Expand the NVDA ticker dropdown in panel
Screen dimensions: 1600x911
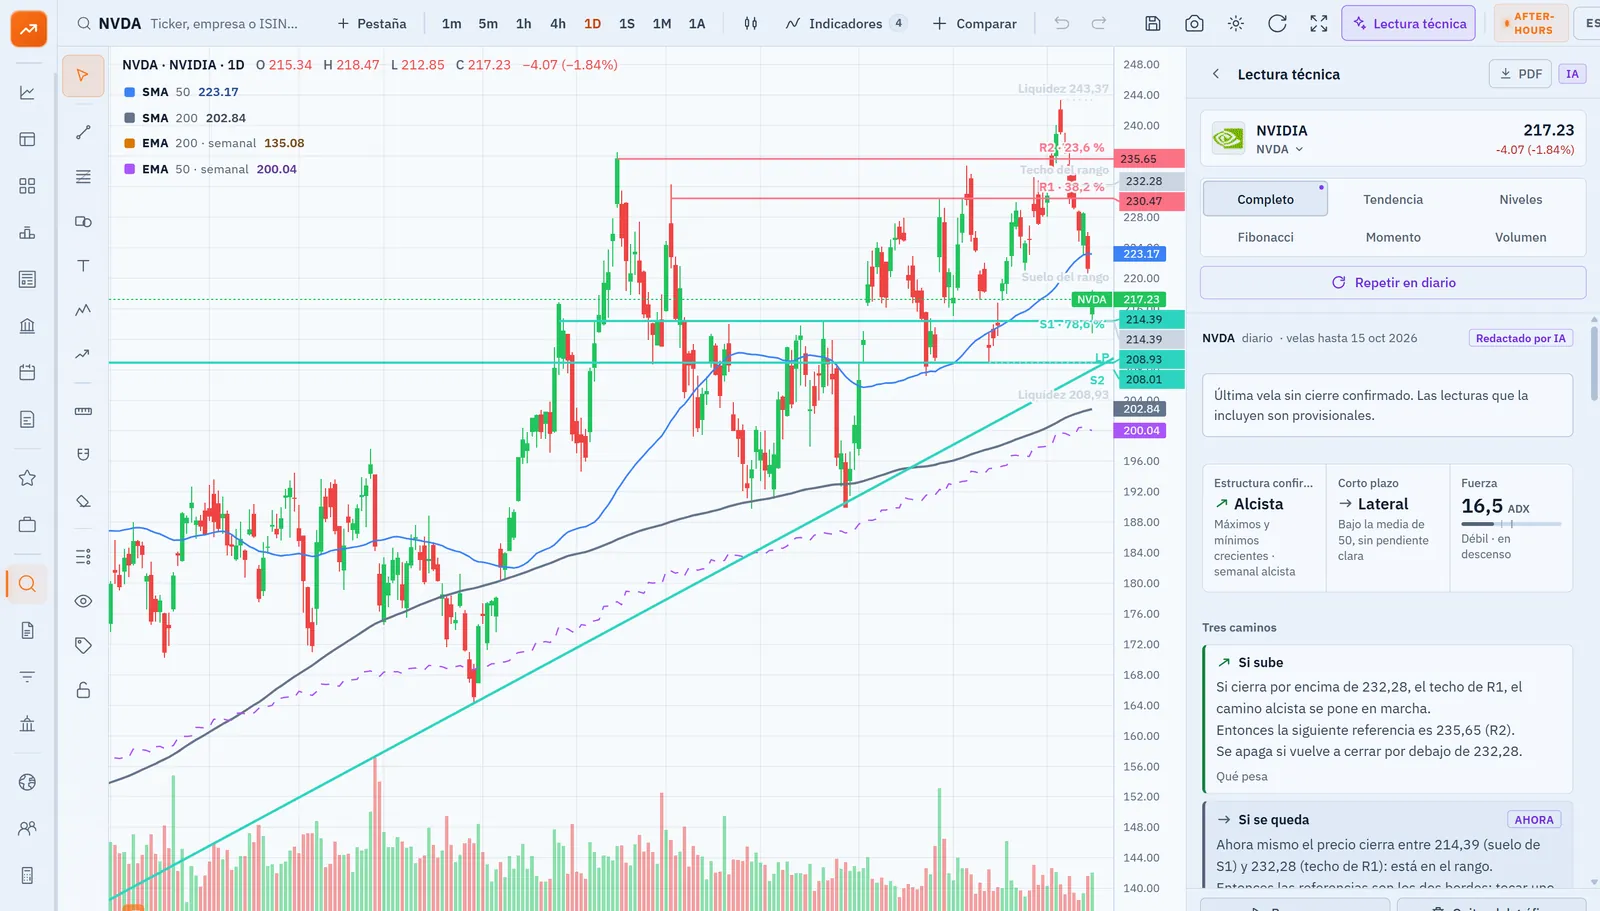1280,149
